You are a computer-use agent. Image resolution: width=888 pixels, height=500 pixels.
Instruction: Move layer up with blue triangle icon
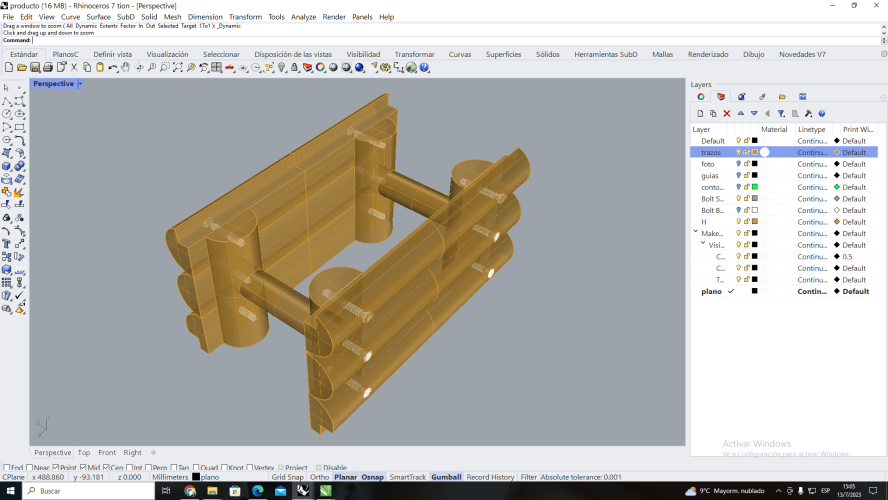click(x=741, y=114)
